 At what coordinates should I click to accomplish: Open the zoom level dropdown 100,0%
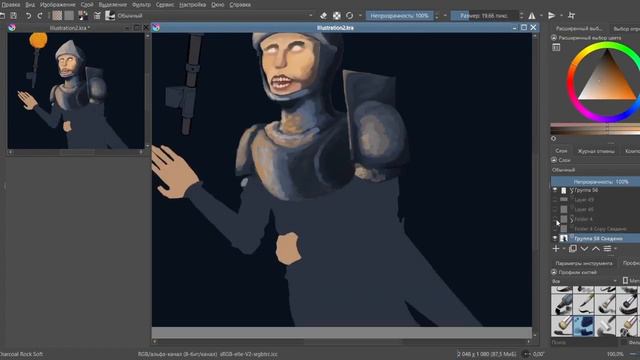(616, 354)
